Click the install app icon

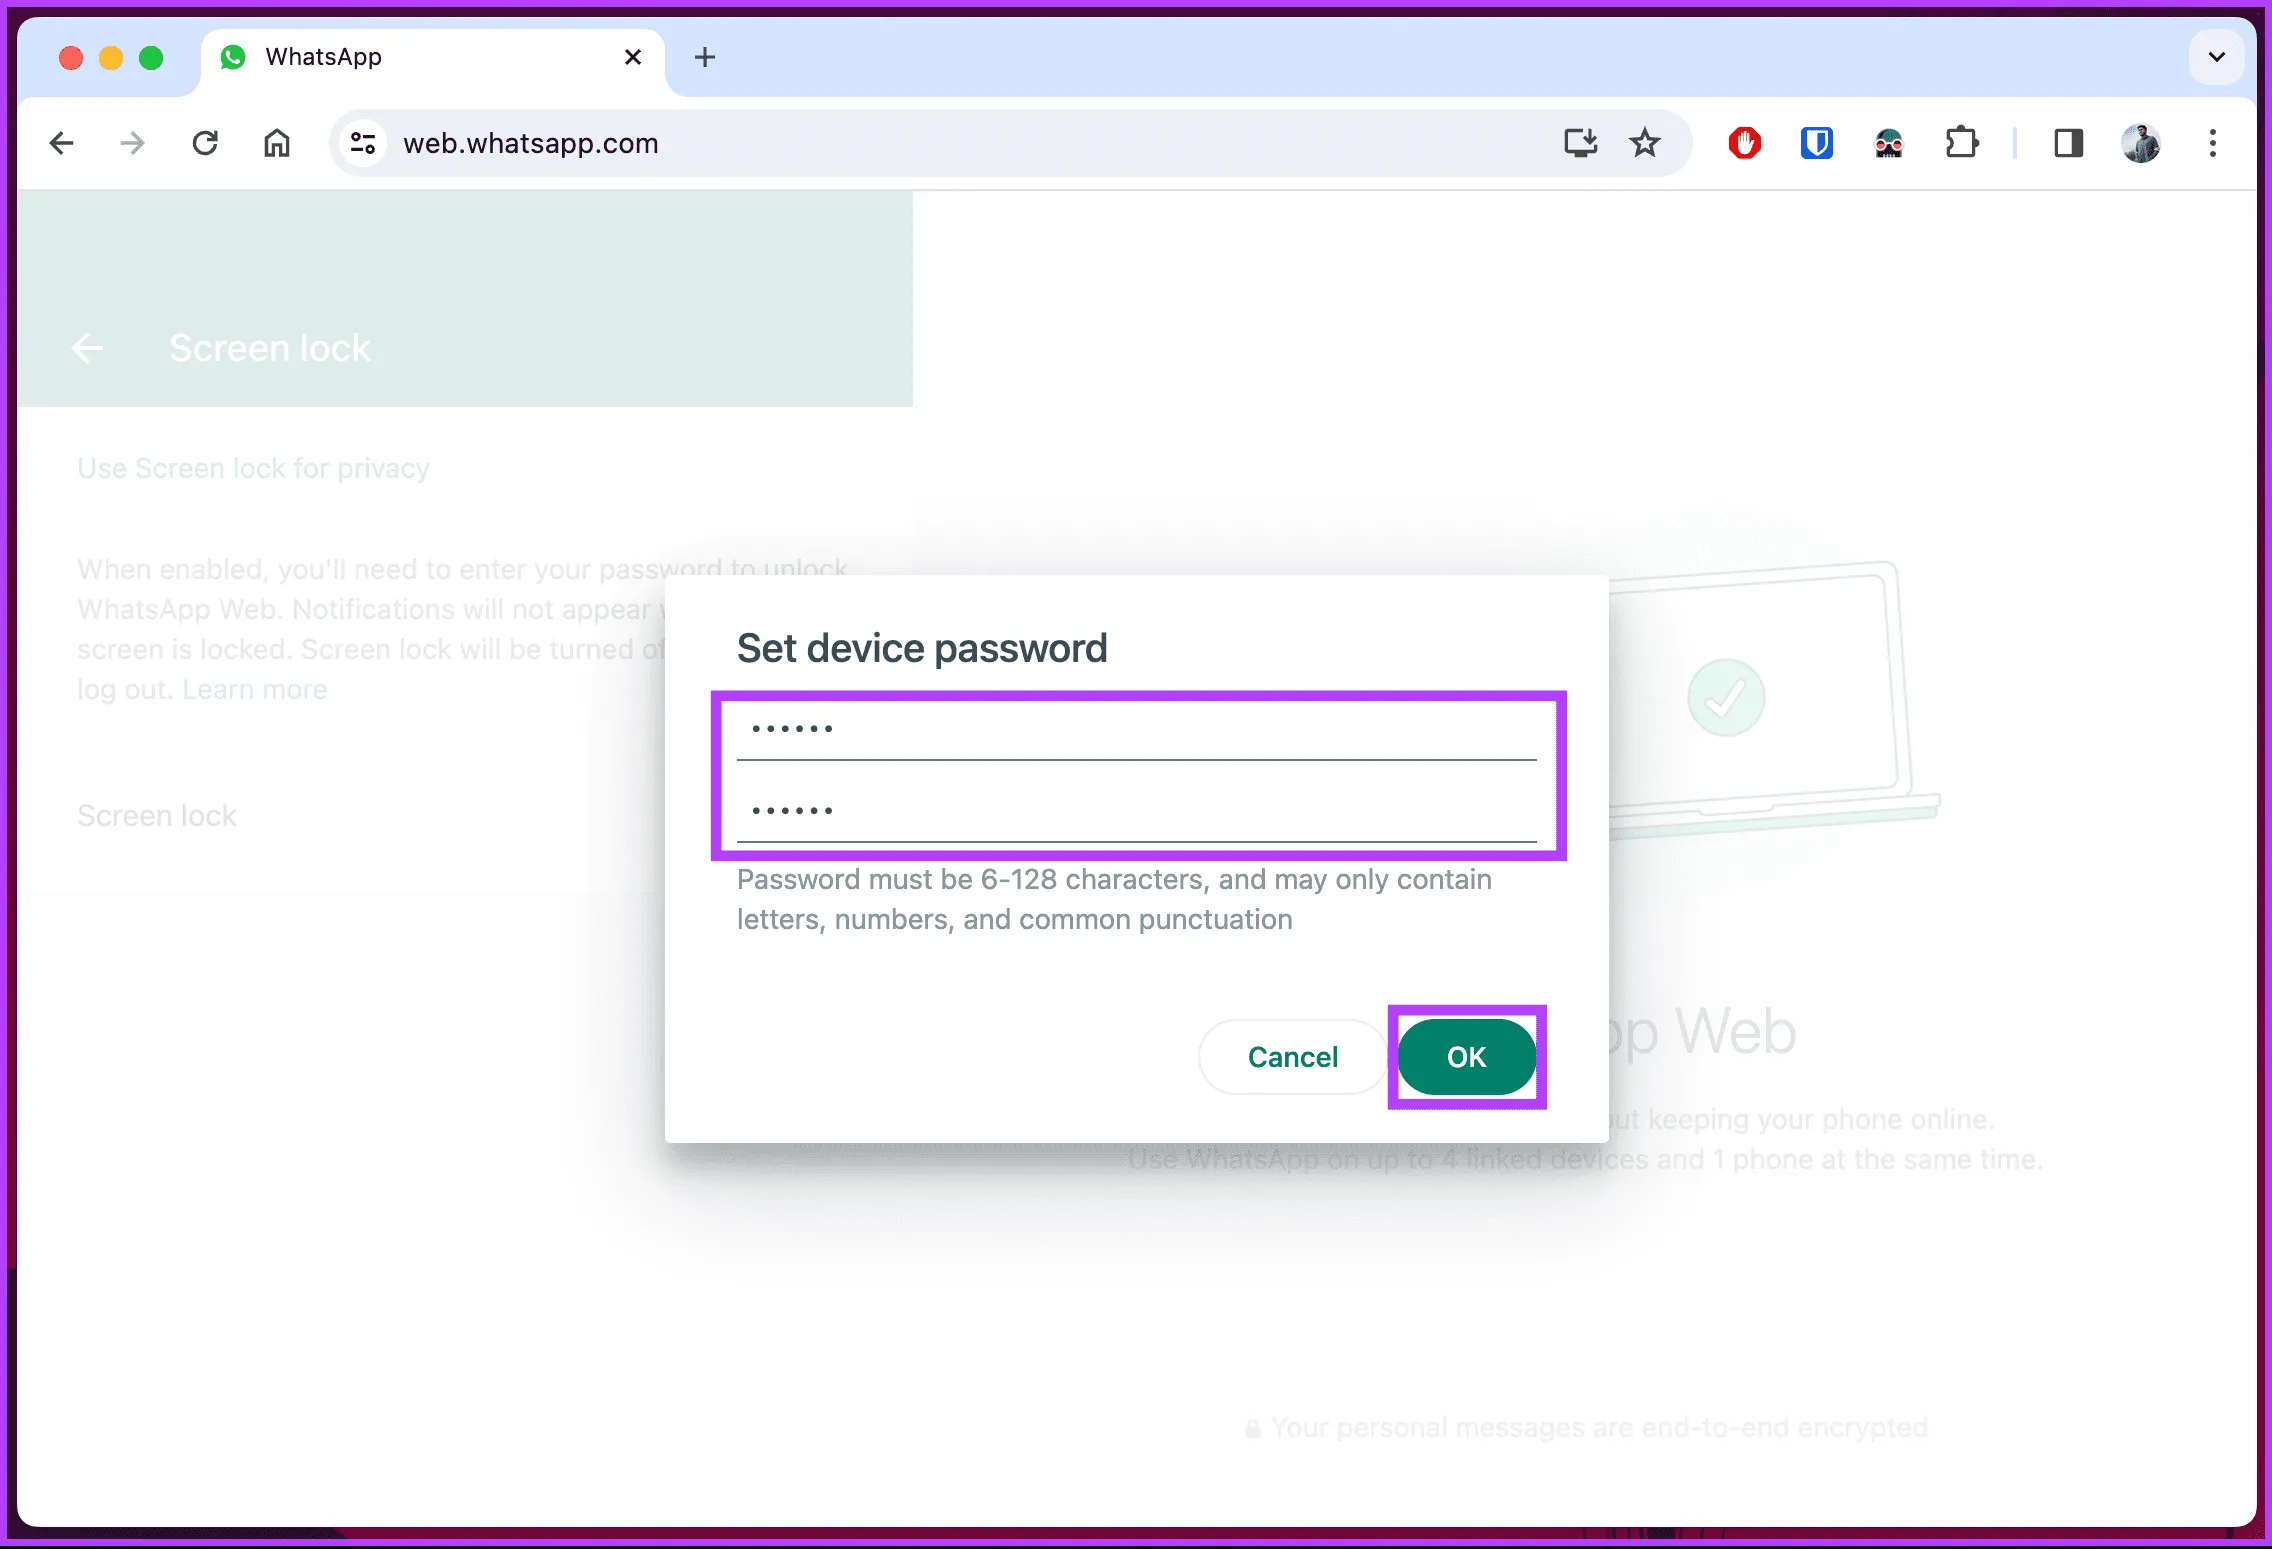click(x=1580, y=143)
